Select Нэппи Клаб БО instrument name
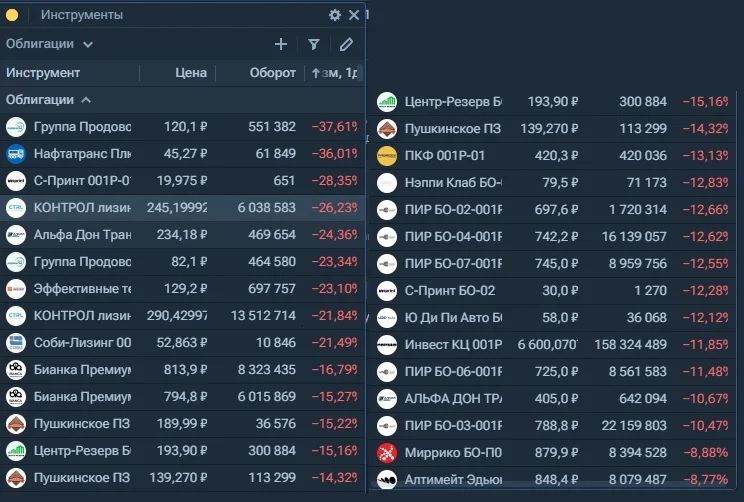Image resolution: width=744 pixels, height=502 pixels. [x=453, y=183]
